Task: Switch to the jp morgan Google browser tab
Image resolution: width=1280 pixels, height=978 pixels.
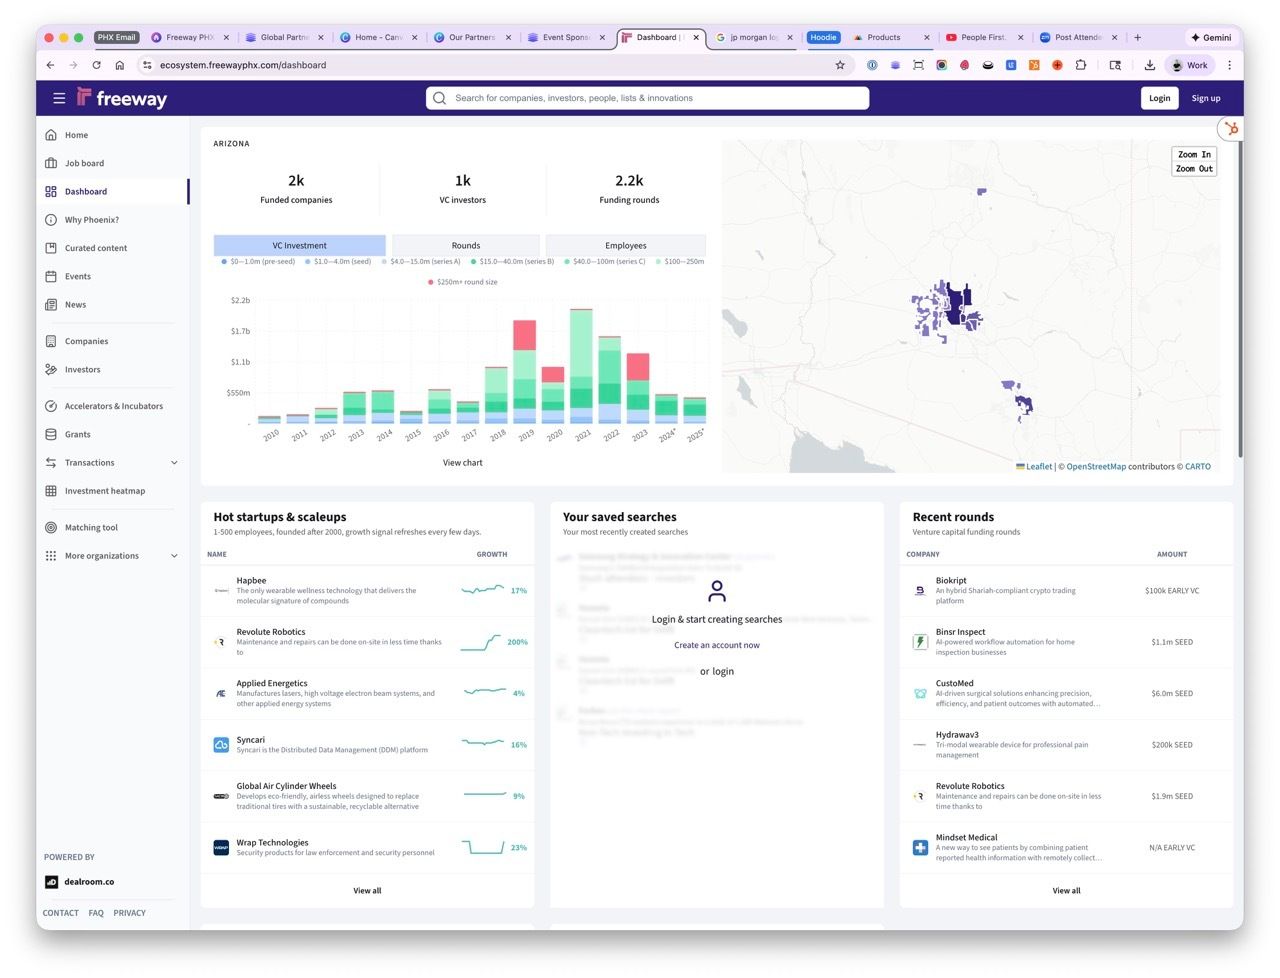Action: (756, 38)
